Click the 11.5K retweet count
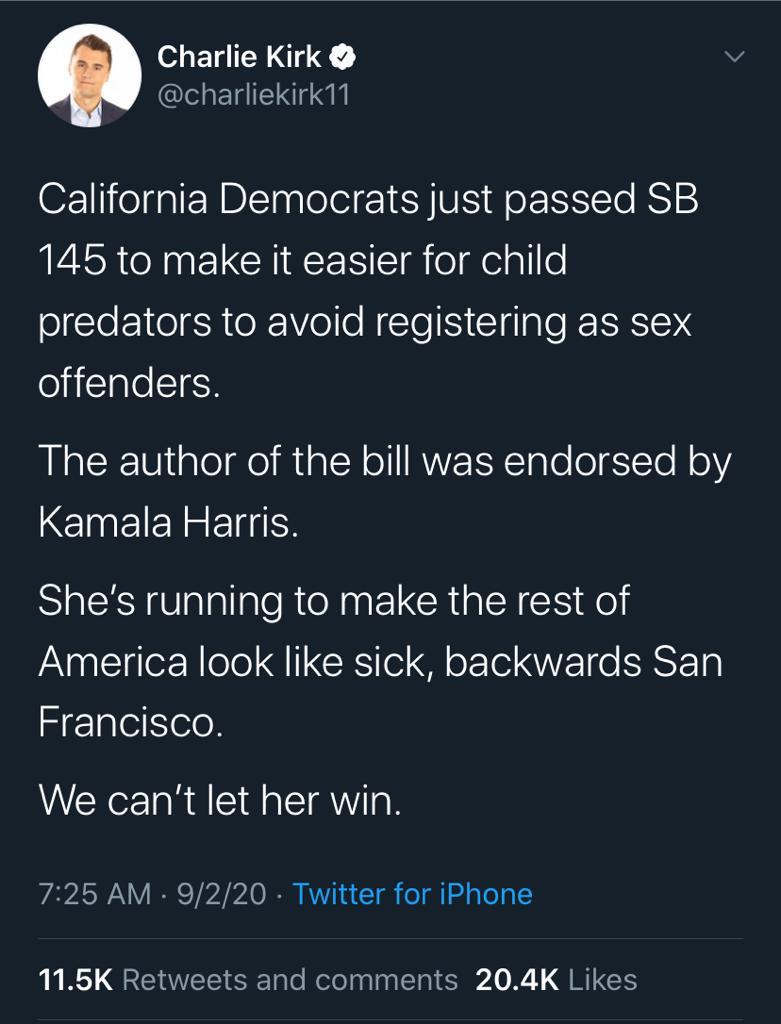This screenshot has height=1024, width=781. (75, 979)
